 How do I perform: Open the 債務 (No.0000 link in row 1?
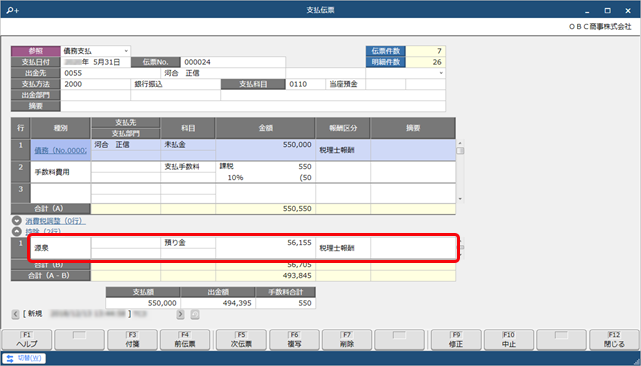(x=61, y=150)
